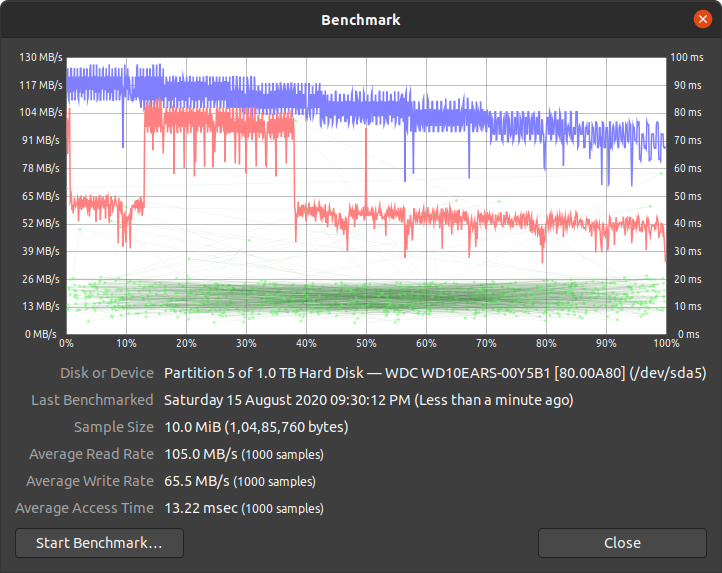Click the 80% x-axis label
722x573 pixels.
[546, 344]
